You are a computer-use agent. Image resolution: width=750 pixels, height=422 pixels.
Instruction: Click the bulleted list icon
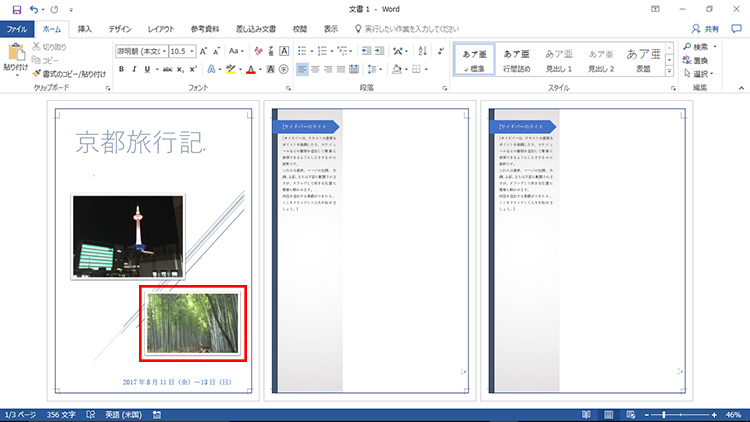(303, 51)
